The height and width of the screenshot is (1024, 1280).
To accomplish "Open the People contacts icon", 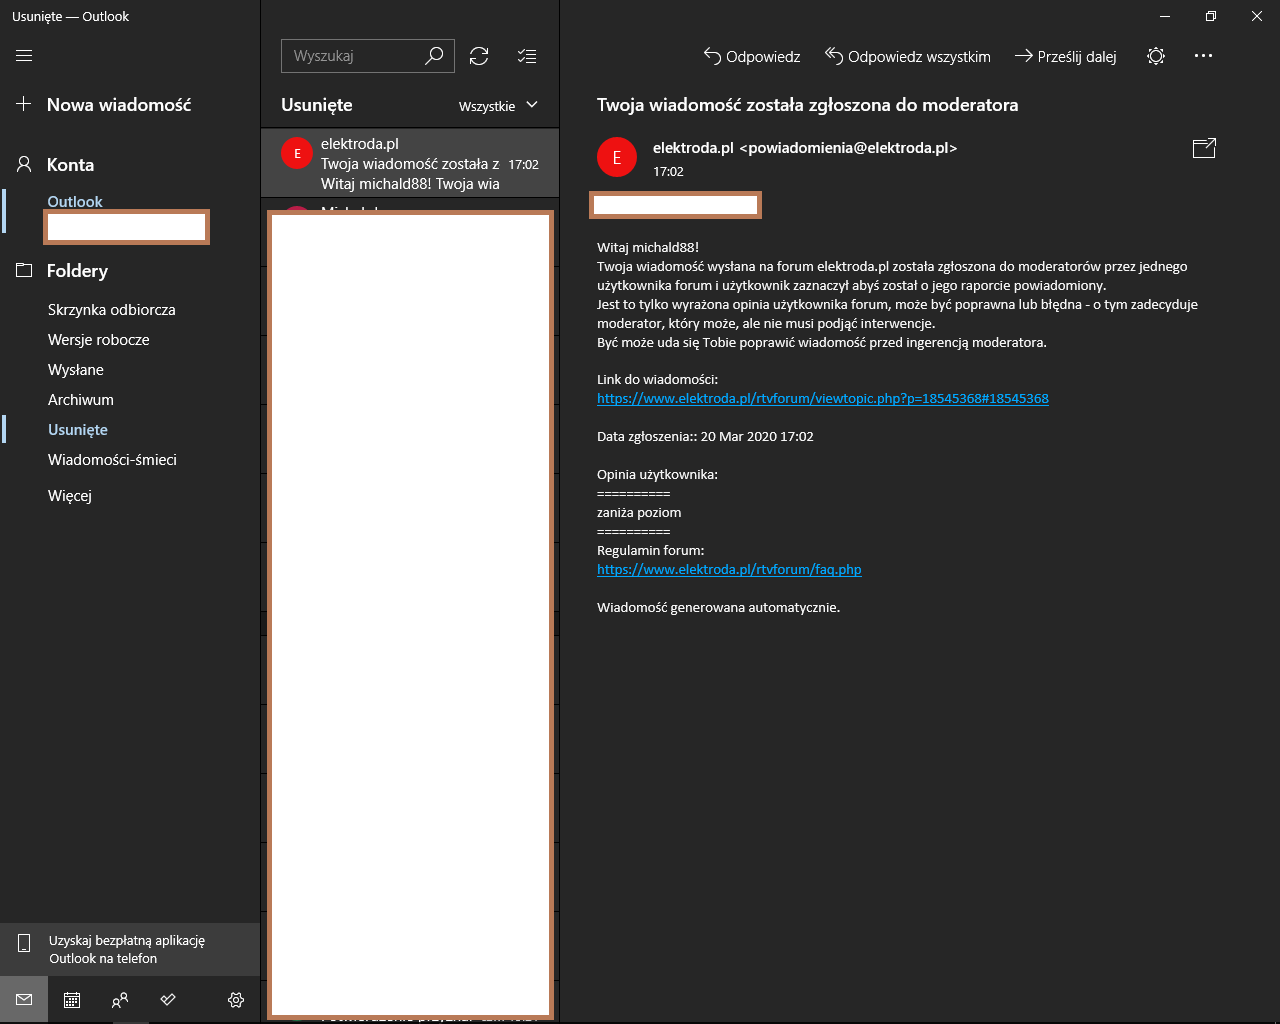I will coord(120,1000).
